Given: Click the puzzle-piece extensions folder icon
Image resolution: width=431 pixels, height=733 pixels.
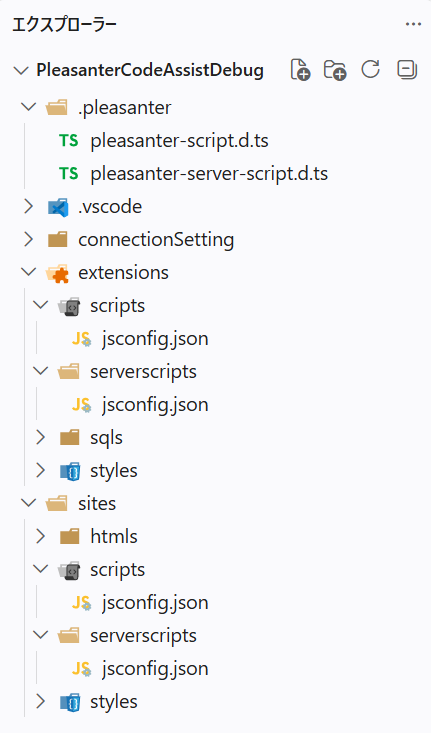Looking at the screenshot, I should point(57,273).
